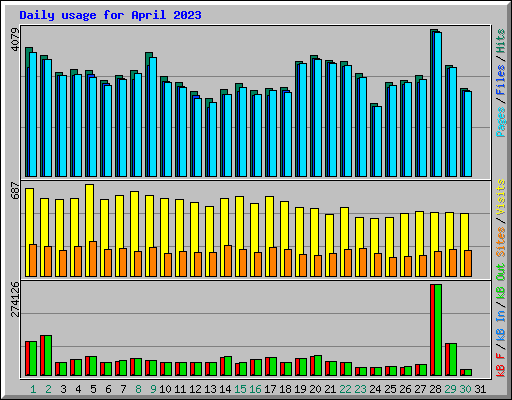
Task: Click day label 17 on the x-axis
Action: [x=270, y=389]
